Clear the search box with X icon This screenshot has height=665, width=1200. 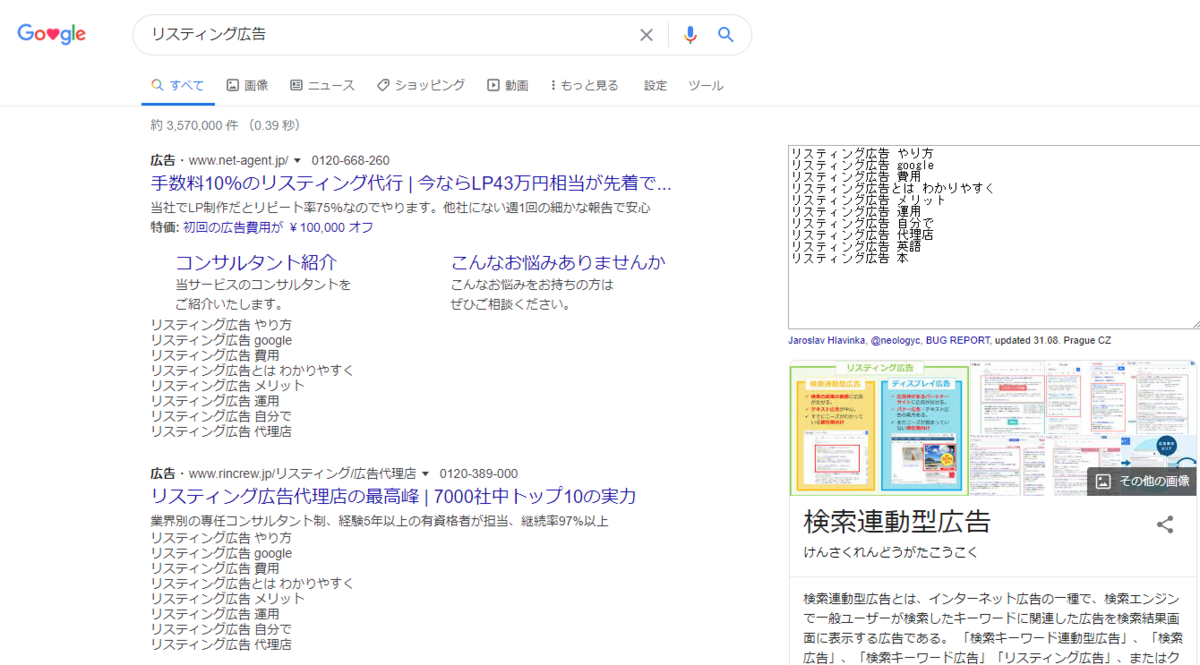646,35
